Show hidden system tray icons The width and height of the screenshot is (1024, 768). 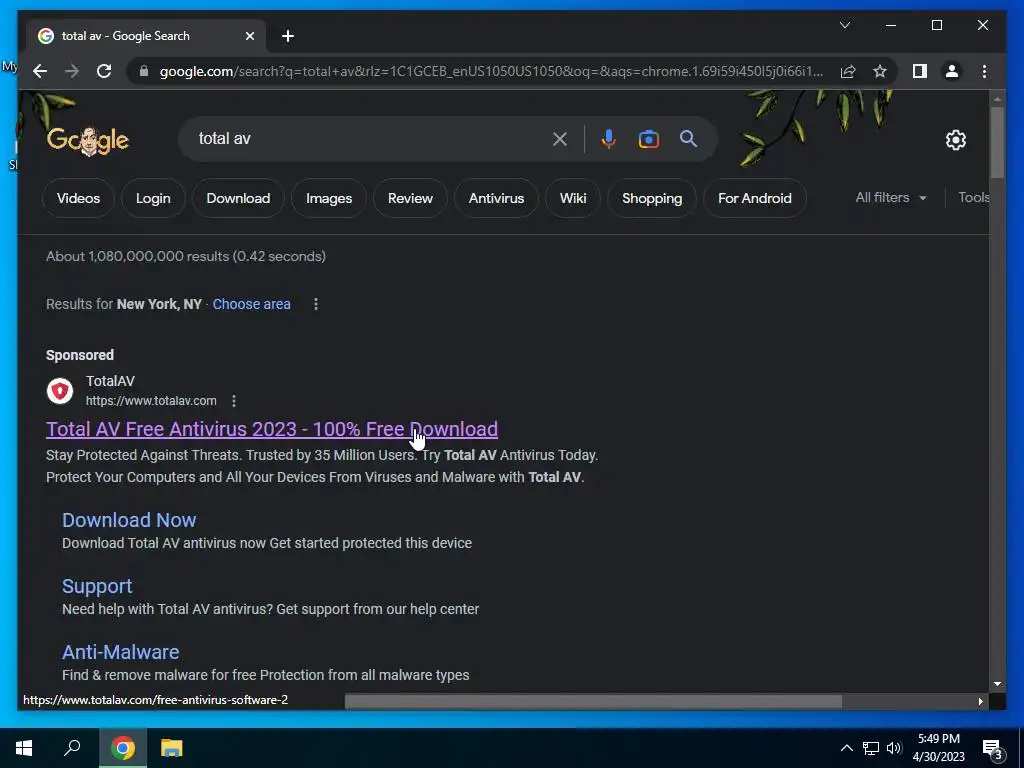tap(846, 748)
